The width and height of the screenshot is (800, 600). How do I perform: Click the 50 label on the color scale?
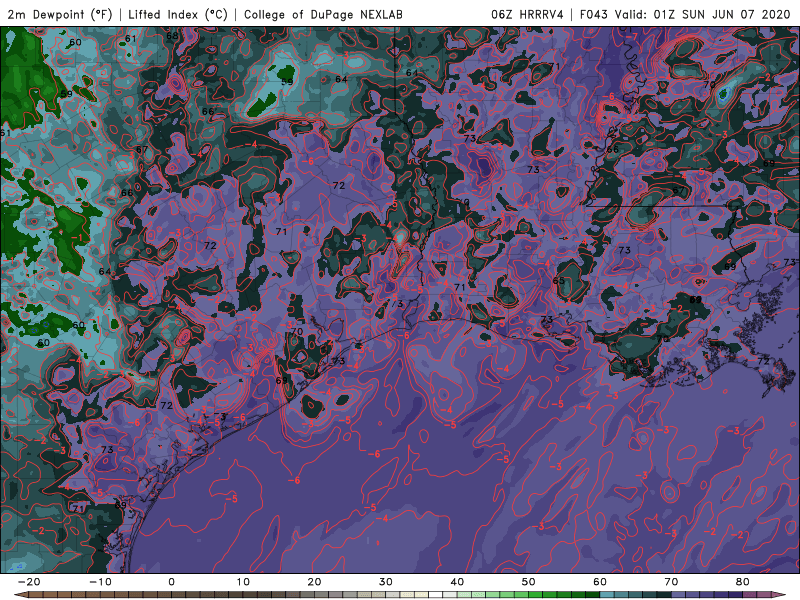(529, 582)
